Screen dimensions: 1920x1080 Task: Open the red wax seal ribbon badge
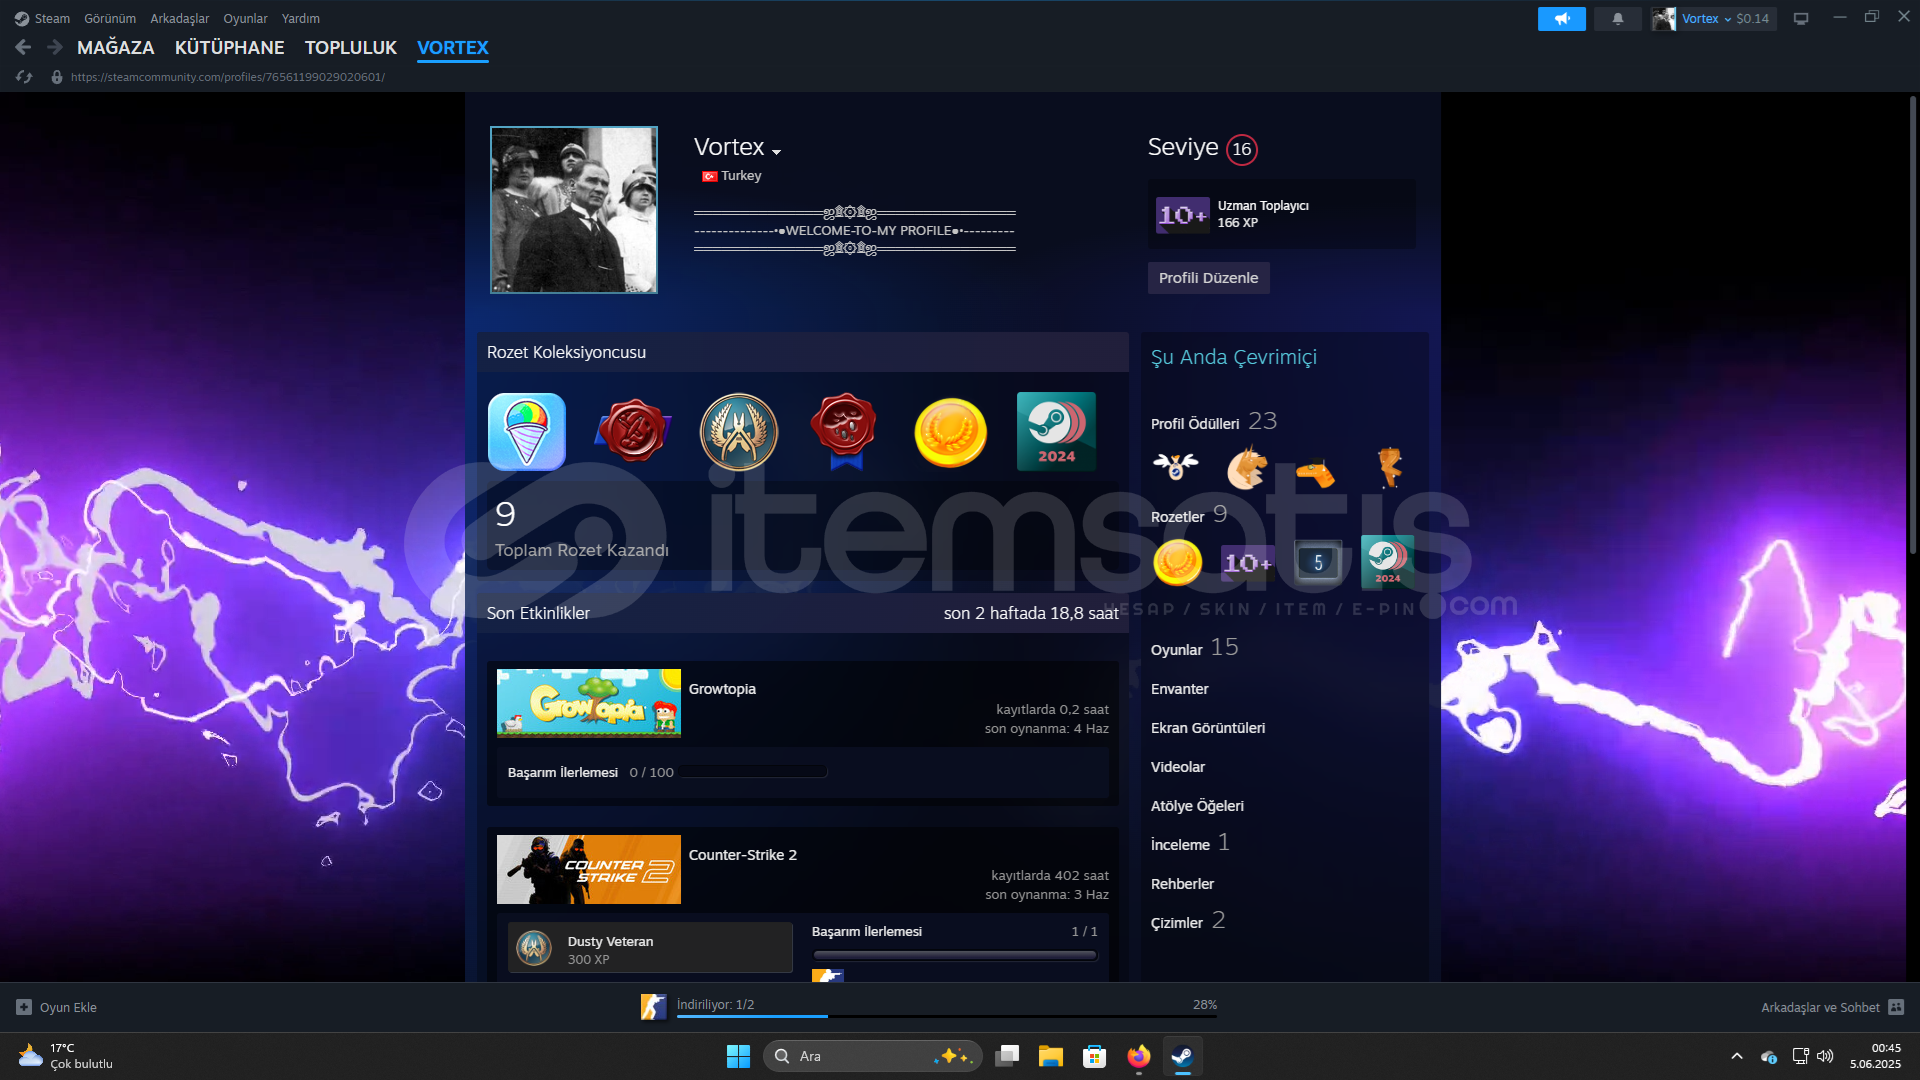(x=845, y=431)
